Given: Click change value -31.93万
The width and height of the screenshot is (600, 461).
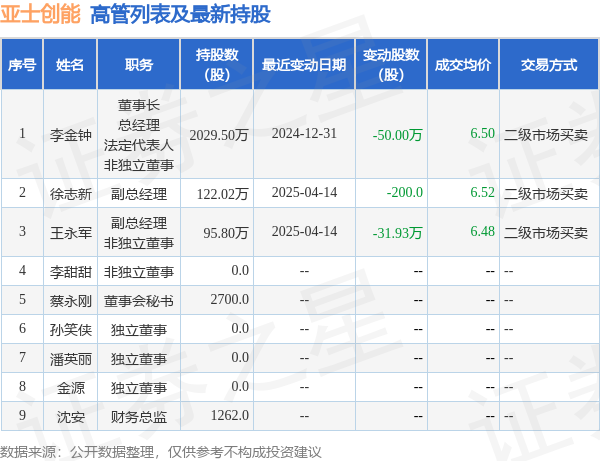Looking at the screenshot, I should coord(398,233).
